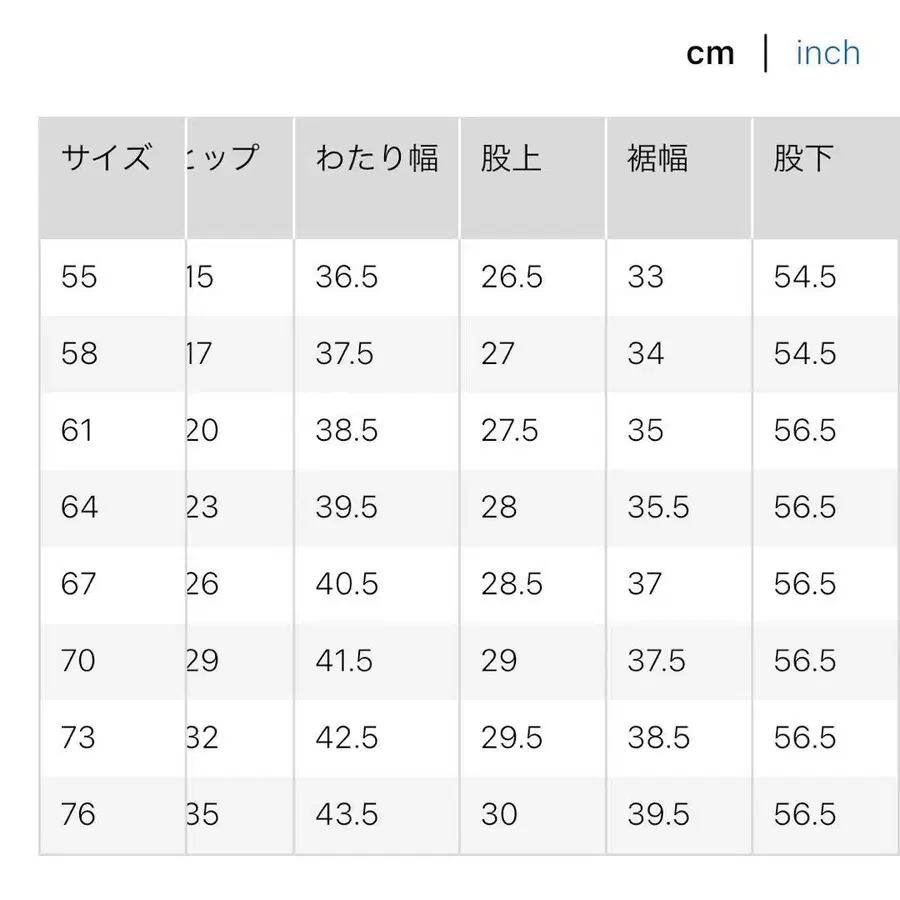The height and width of the screenshot is (900, 900).
Task: Switch measurements to inch units
Action: click(x=827, y=52)
